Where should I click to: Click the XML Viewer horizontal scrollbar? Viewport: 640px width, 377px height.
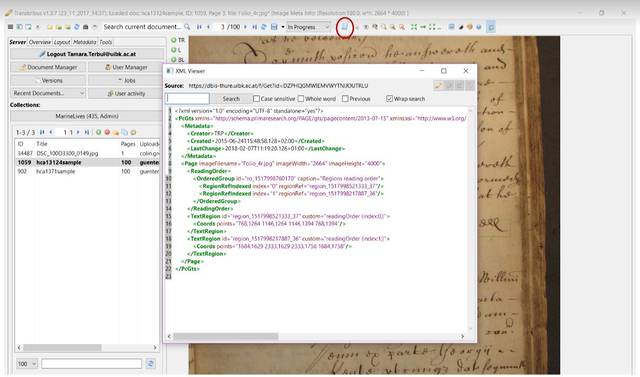tap(316, 336)
